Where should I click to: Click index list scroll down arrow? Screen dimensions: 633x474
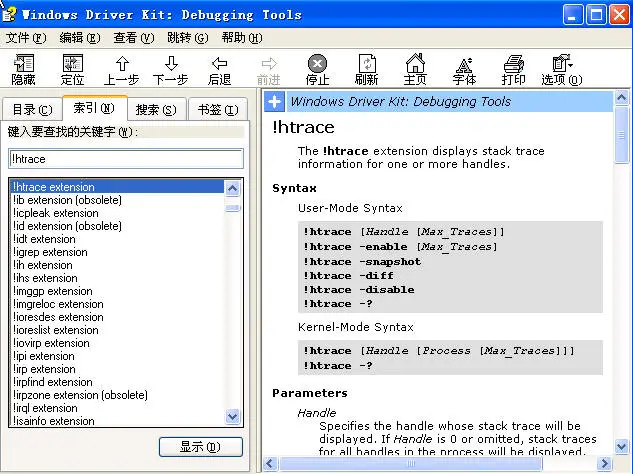pos(233,416)
